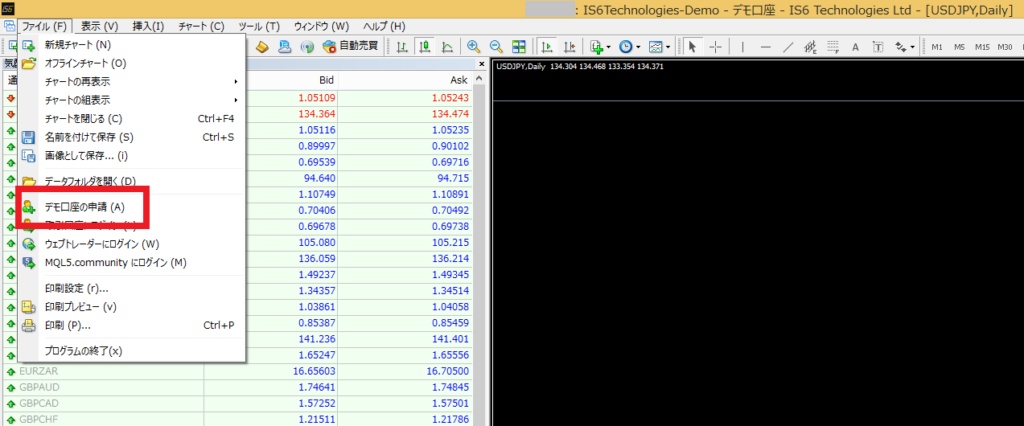1024x426 pixels.
Task: Select 印刷 (P)... menu entry
Action: pyautogui.click(x=131, y=325)
